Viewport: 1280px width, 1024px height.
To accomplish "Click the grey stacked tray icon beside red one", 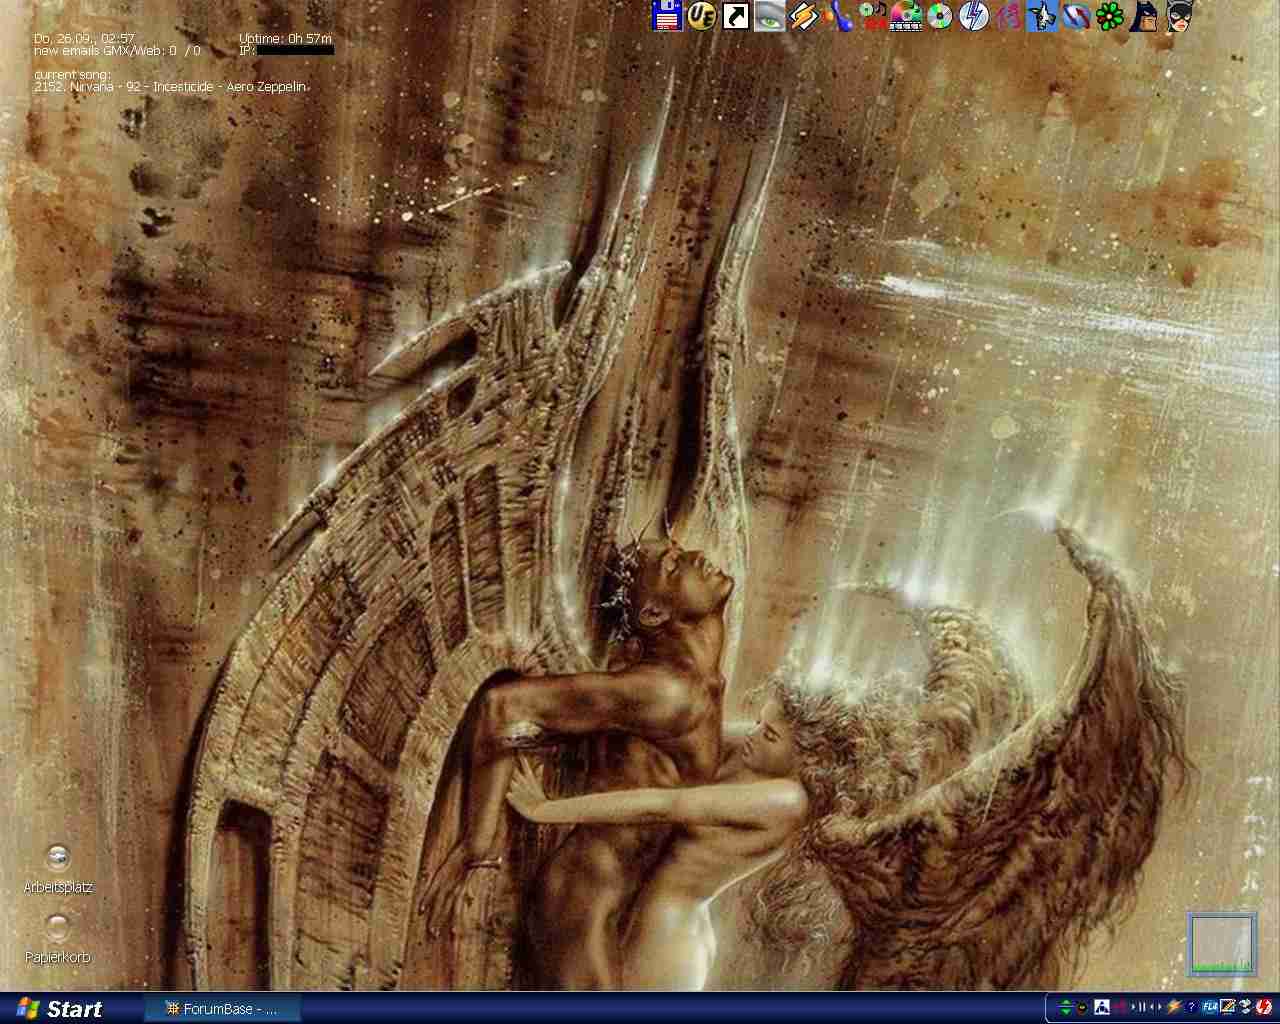I will (1245, 1007).
